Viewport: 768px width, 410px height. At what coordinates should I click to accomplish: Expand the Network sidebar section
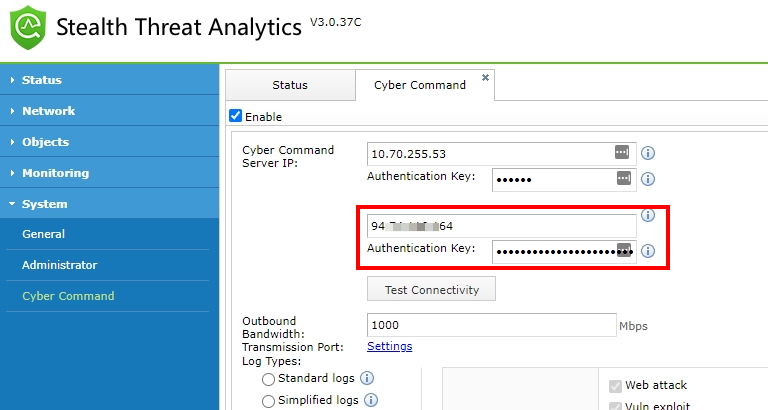point(109,111)
